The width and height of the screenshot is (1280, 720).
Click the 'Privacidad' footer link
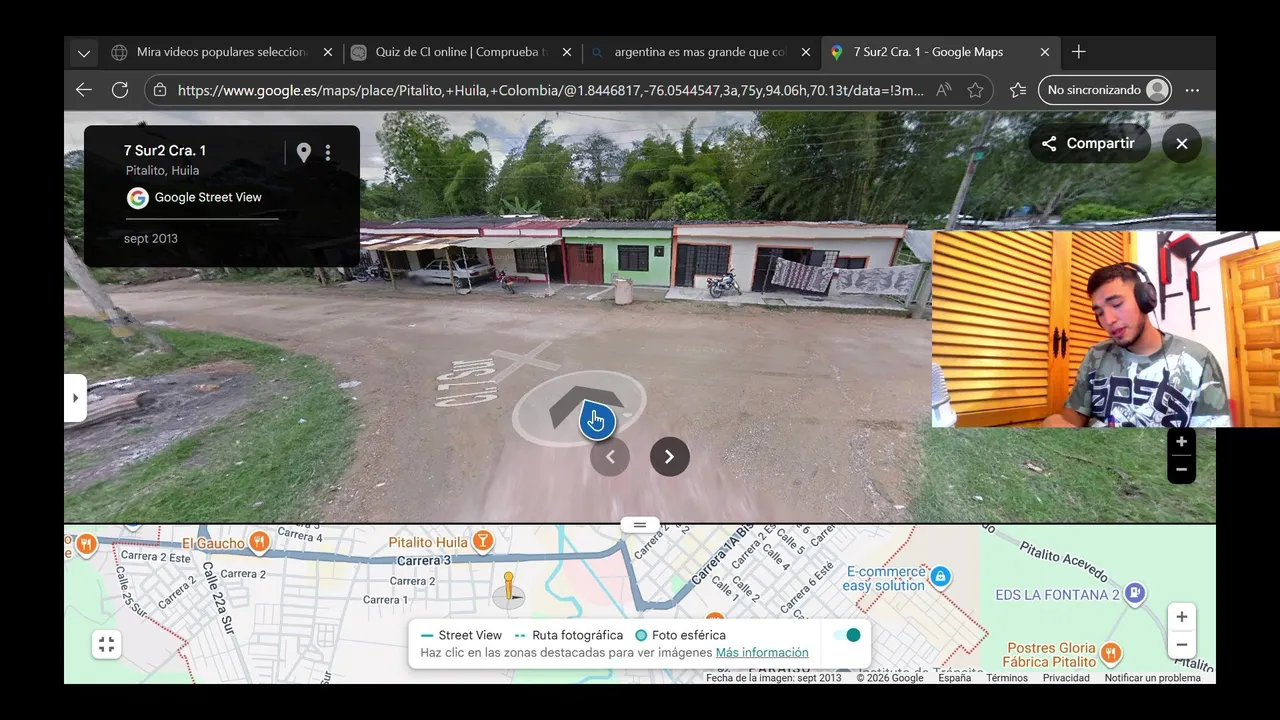(x=1066, y=678)
